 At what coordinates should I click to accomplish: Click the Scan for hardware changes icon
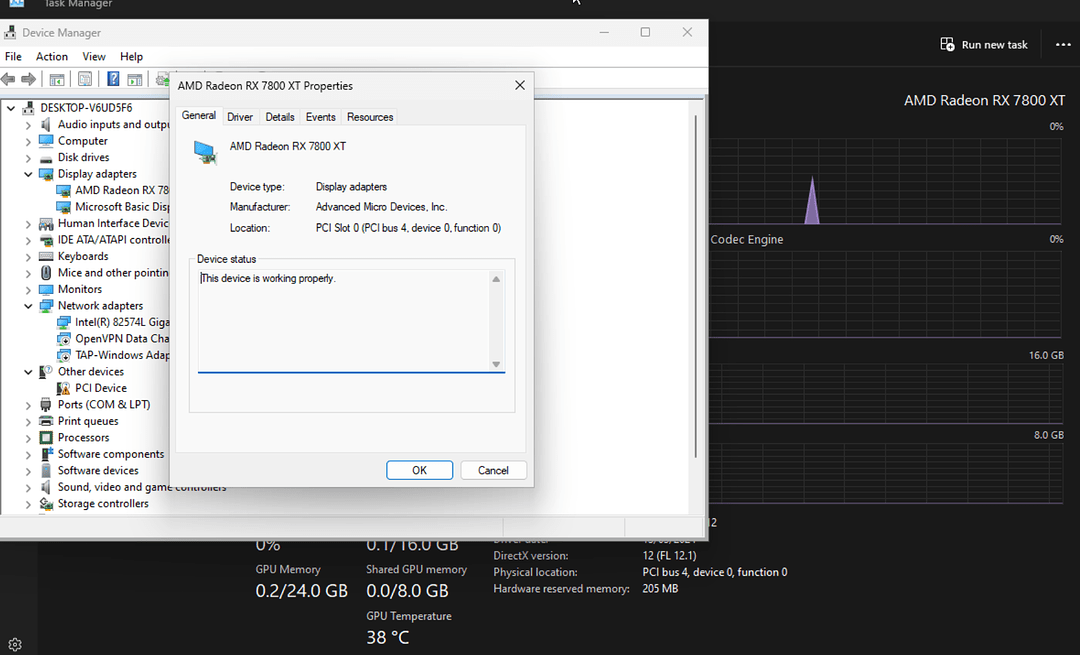tap(160, 79)
